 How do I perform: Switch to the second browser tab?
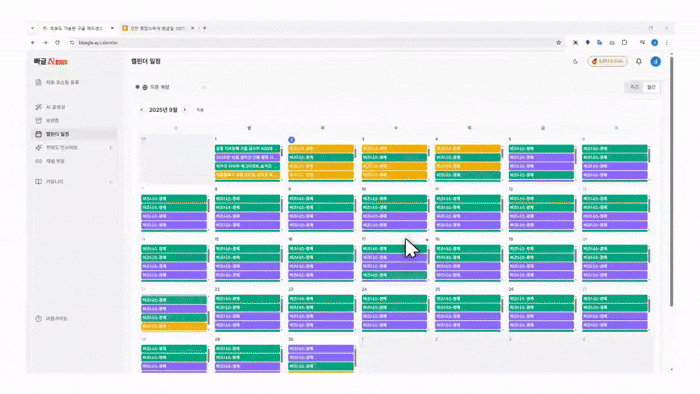[157, 28]
